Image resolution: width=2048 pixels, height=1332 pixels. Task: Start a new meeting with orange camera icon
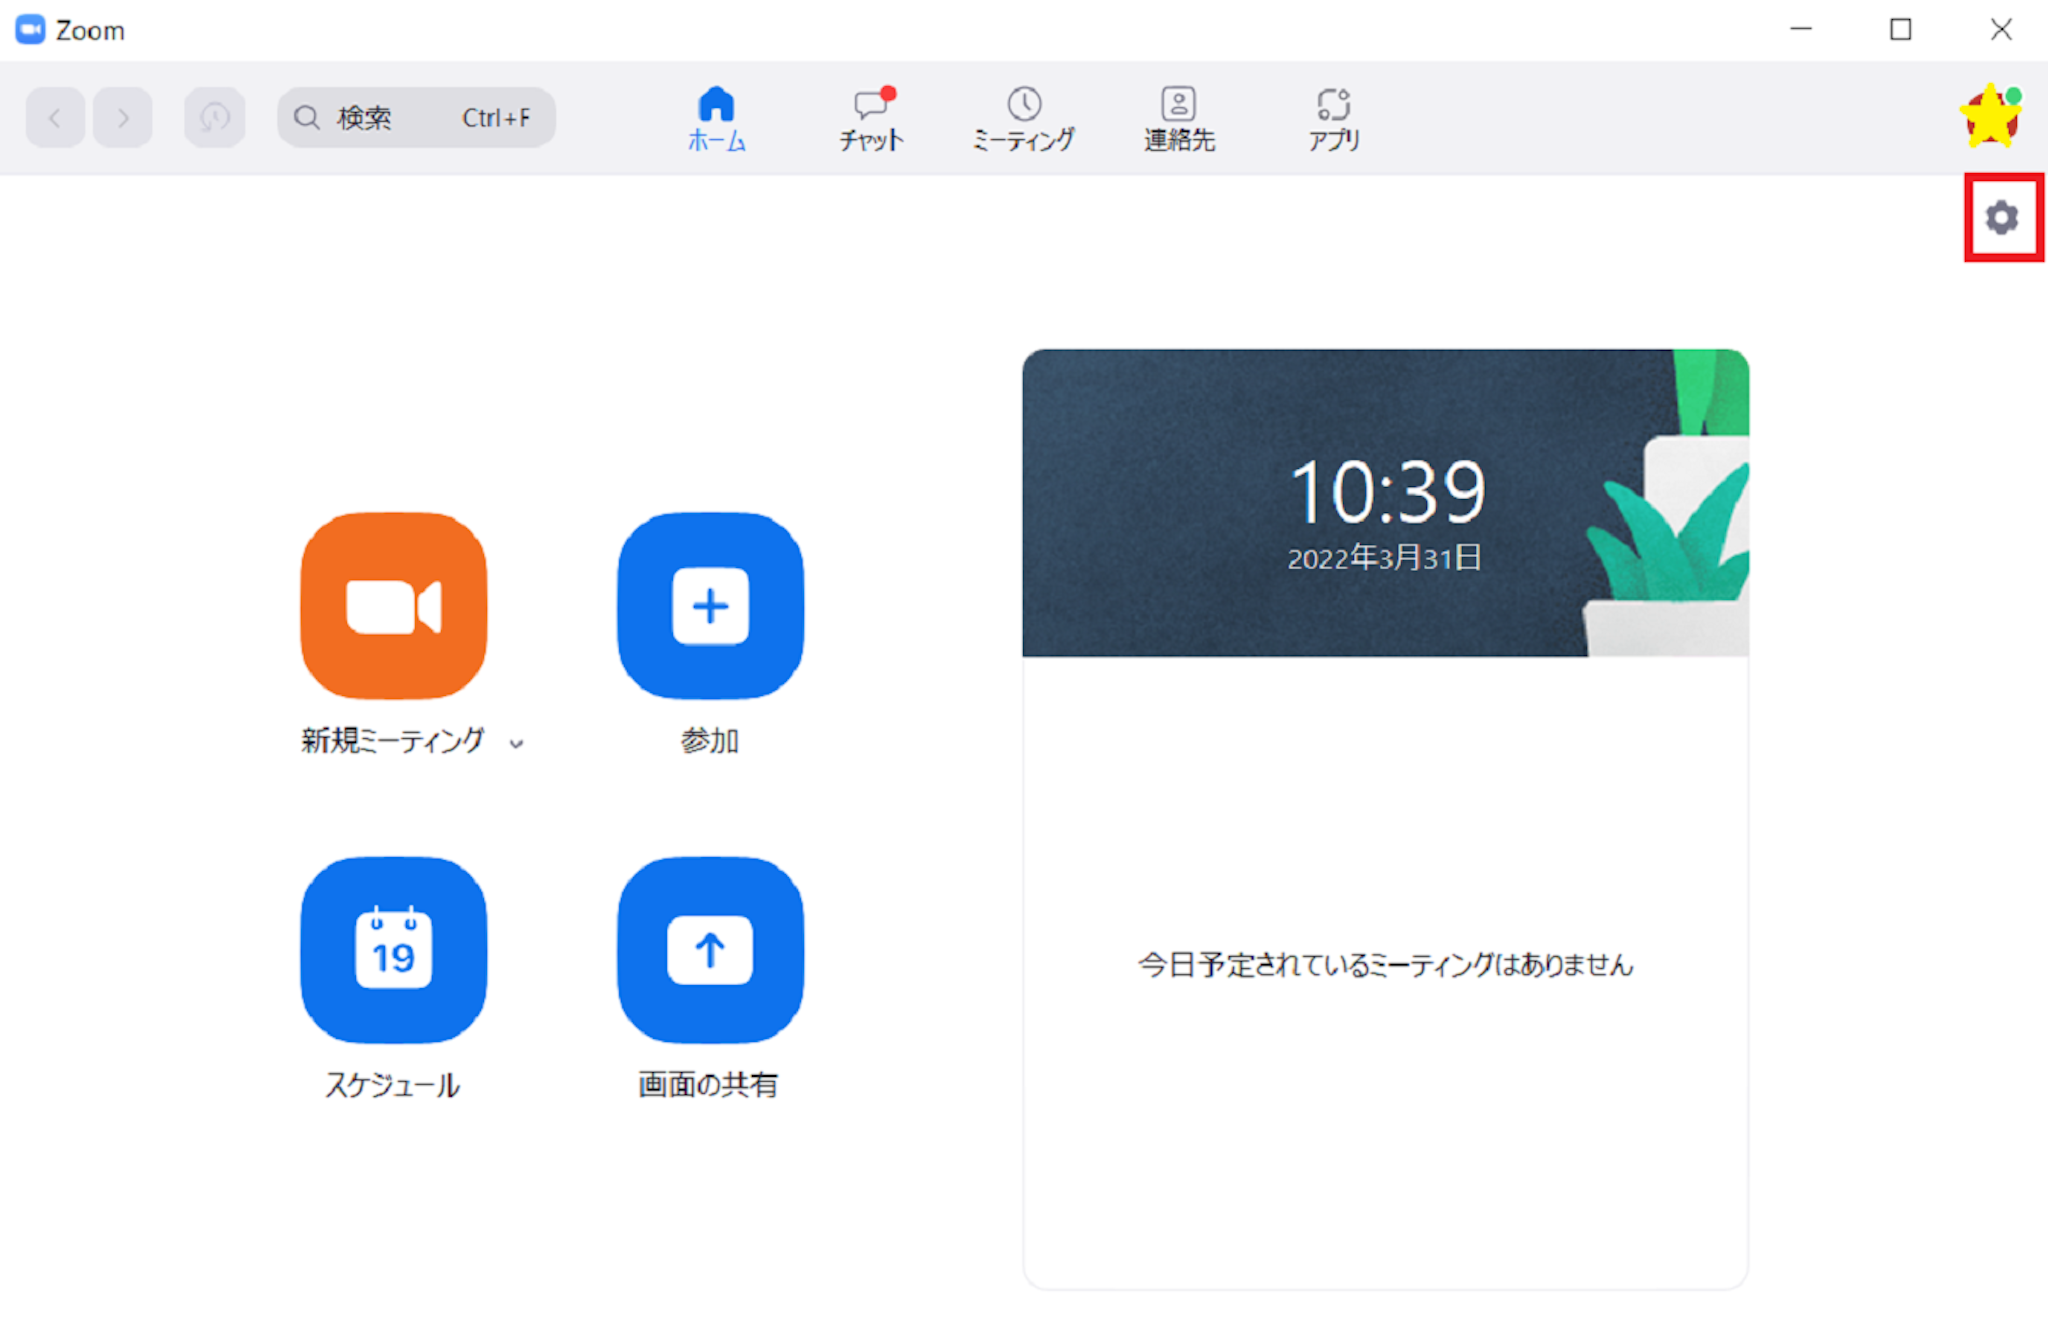[x=393, y=606]
